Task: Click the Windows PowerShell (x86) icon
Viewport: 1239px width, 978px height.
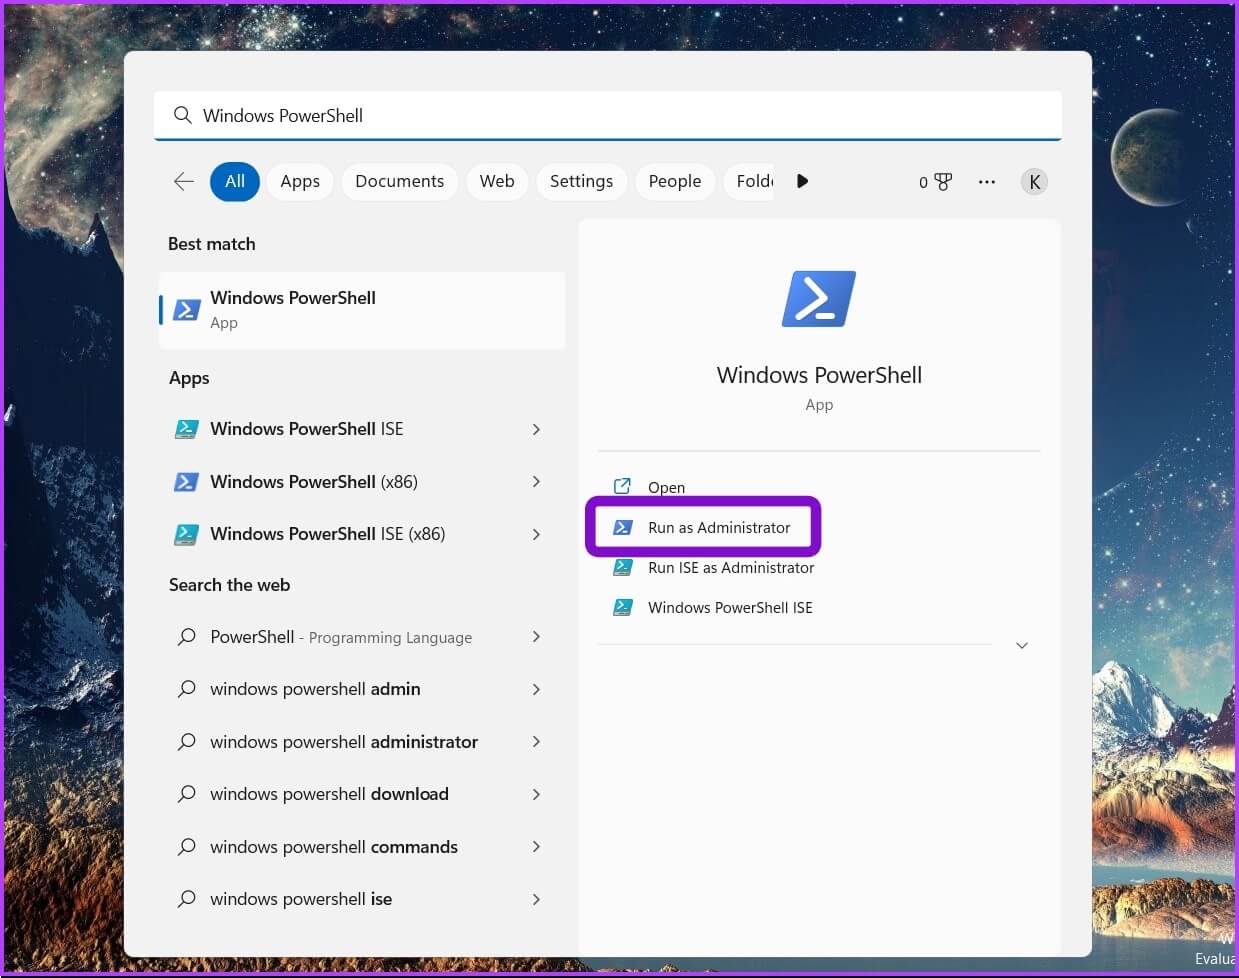Action: [x=186, y=482]
